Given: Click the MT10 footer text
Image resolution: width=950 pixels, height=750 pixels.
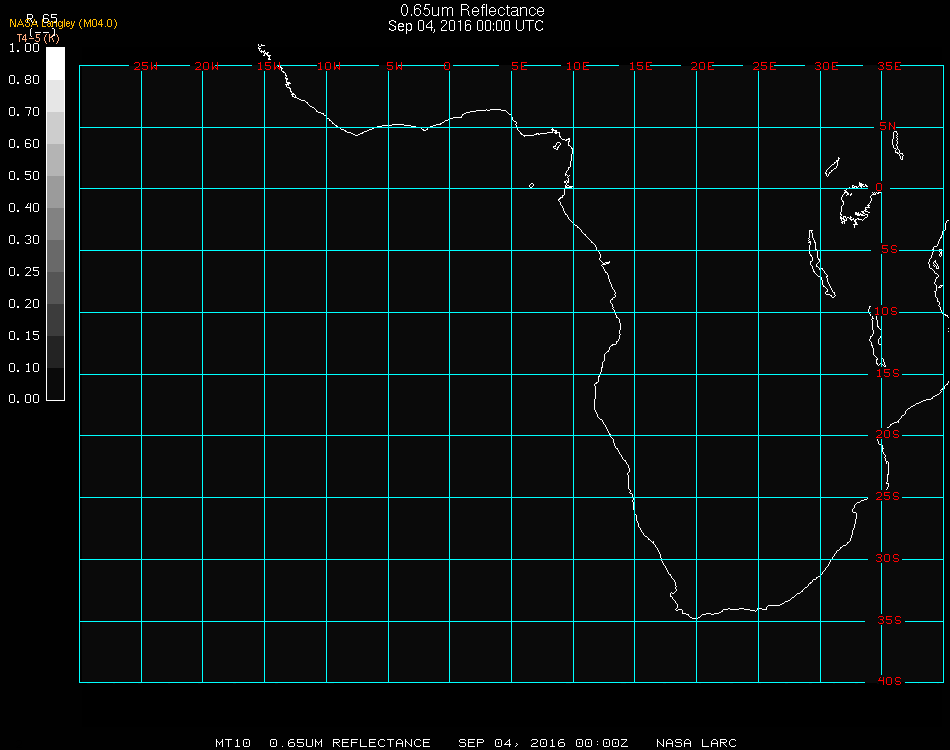Looking at the screenshot, I should click(233, 743).
